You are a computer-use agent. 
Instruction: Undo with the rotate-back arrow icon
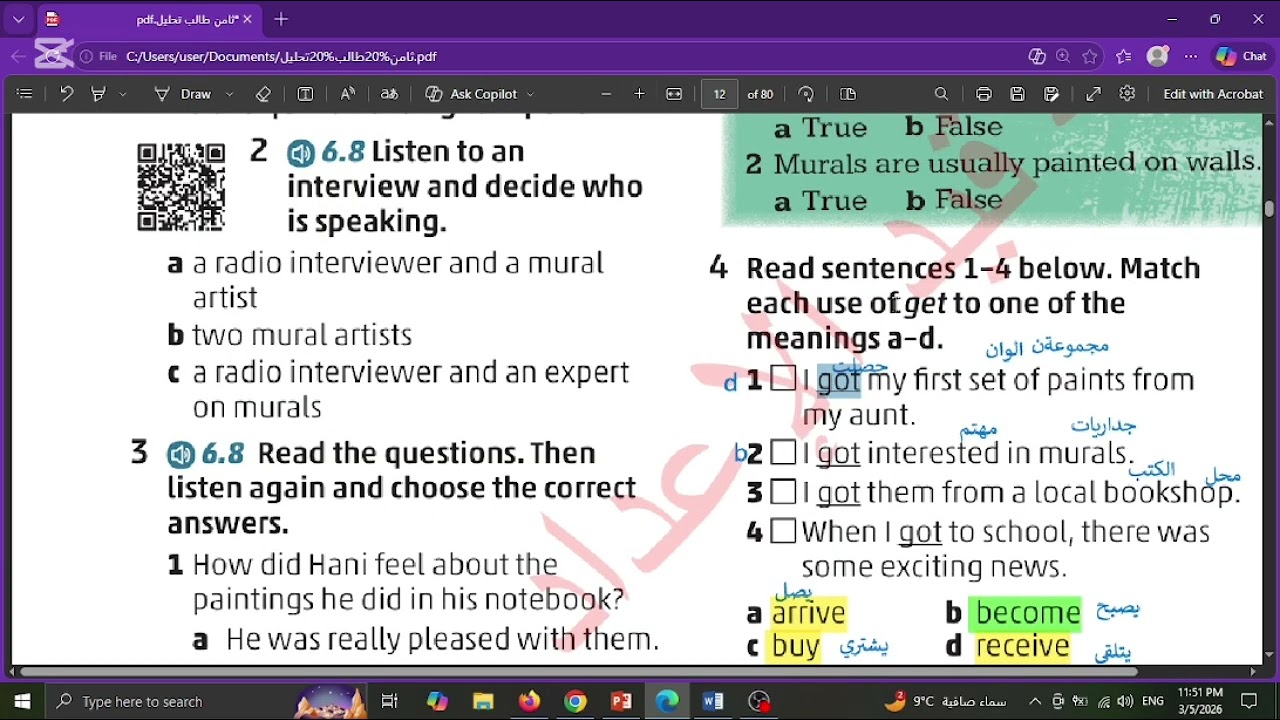(x=66, y=94)
